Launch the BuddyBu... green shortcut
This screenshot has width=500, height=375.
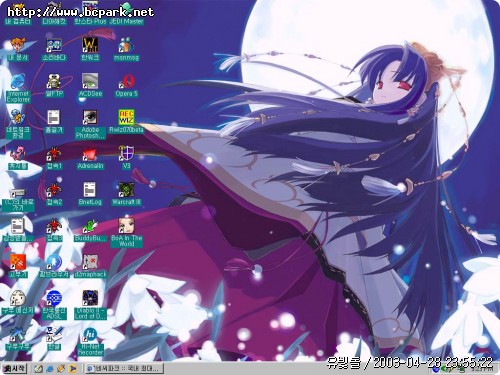pyautogui.click(x=90, y=230)
